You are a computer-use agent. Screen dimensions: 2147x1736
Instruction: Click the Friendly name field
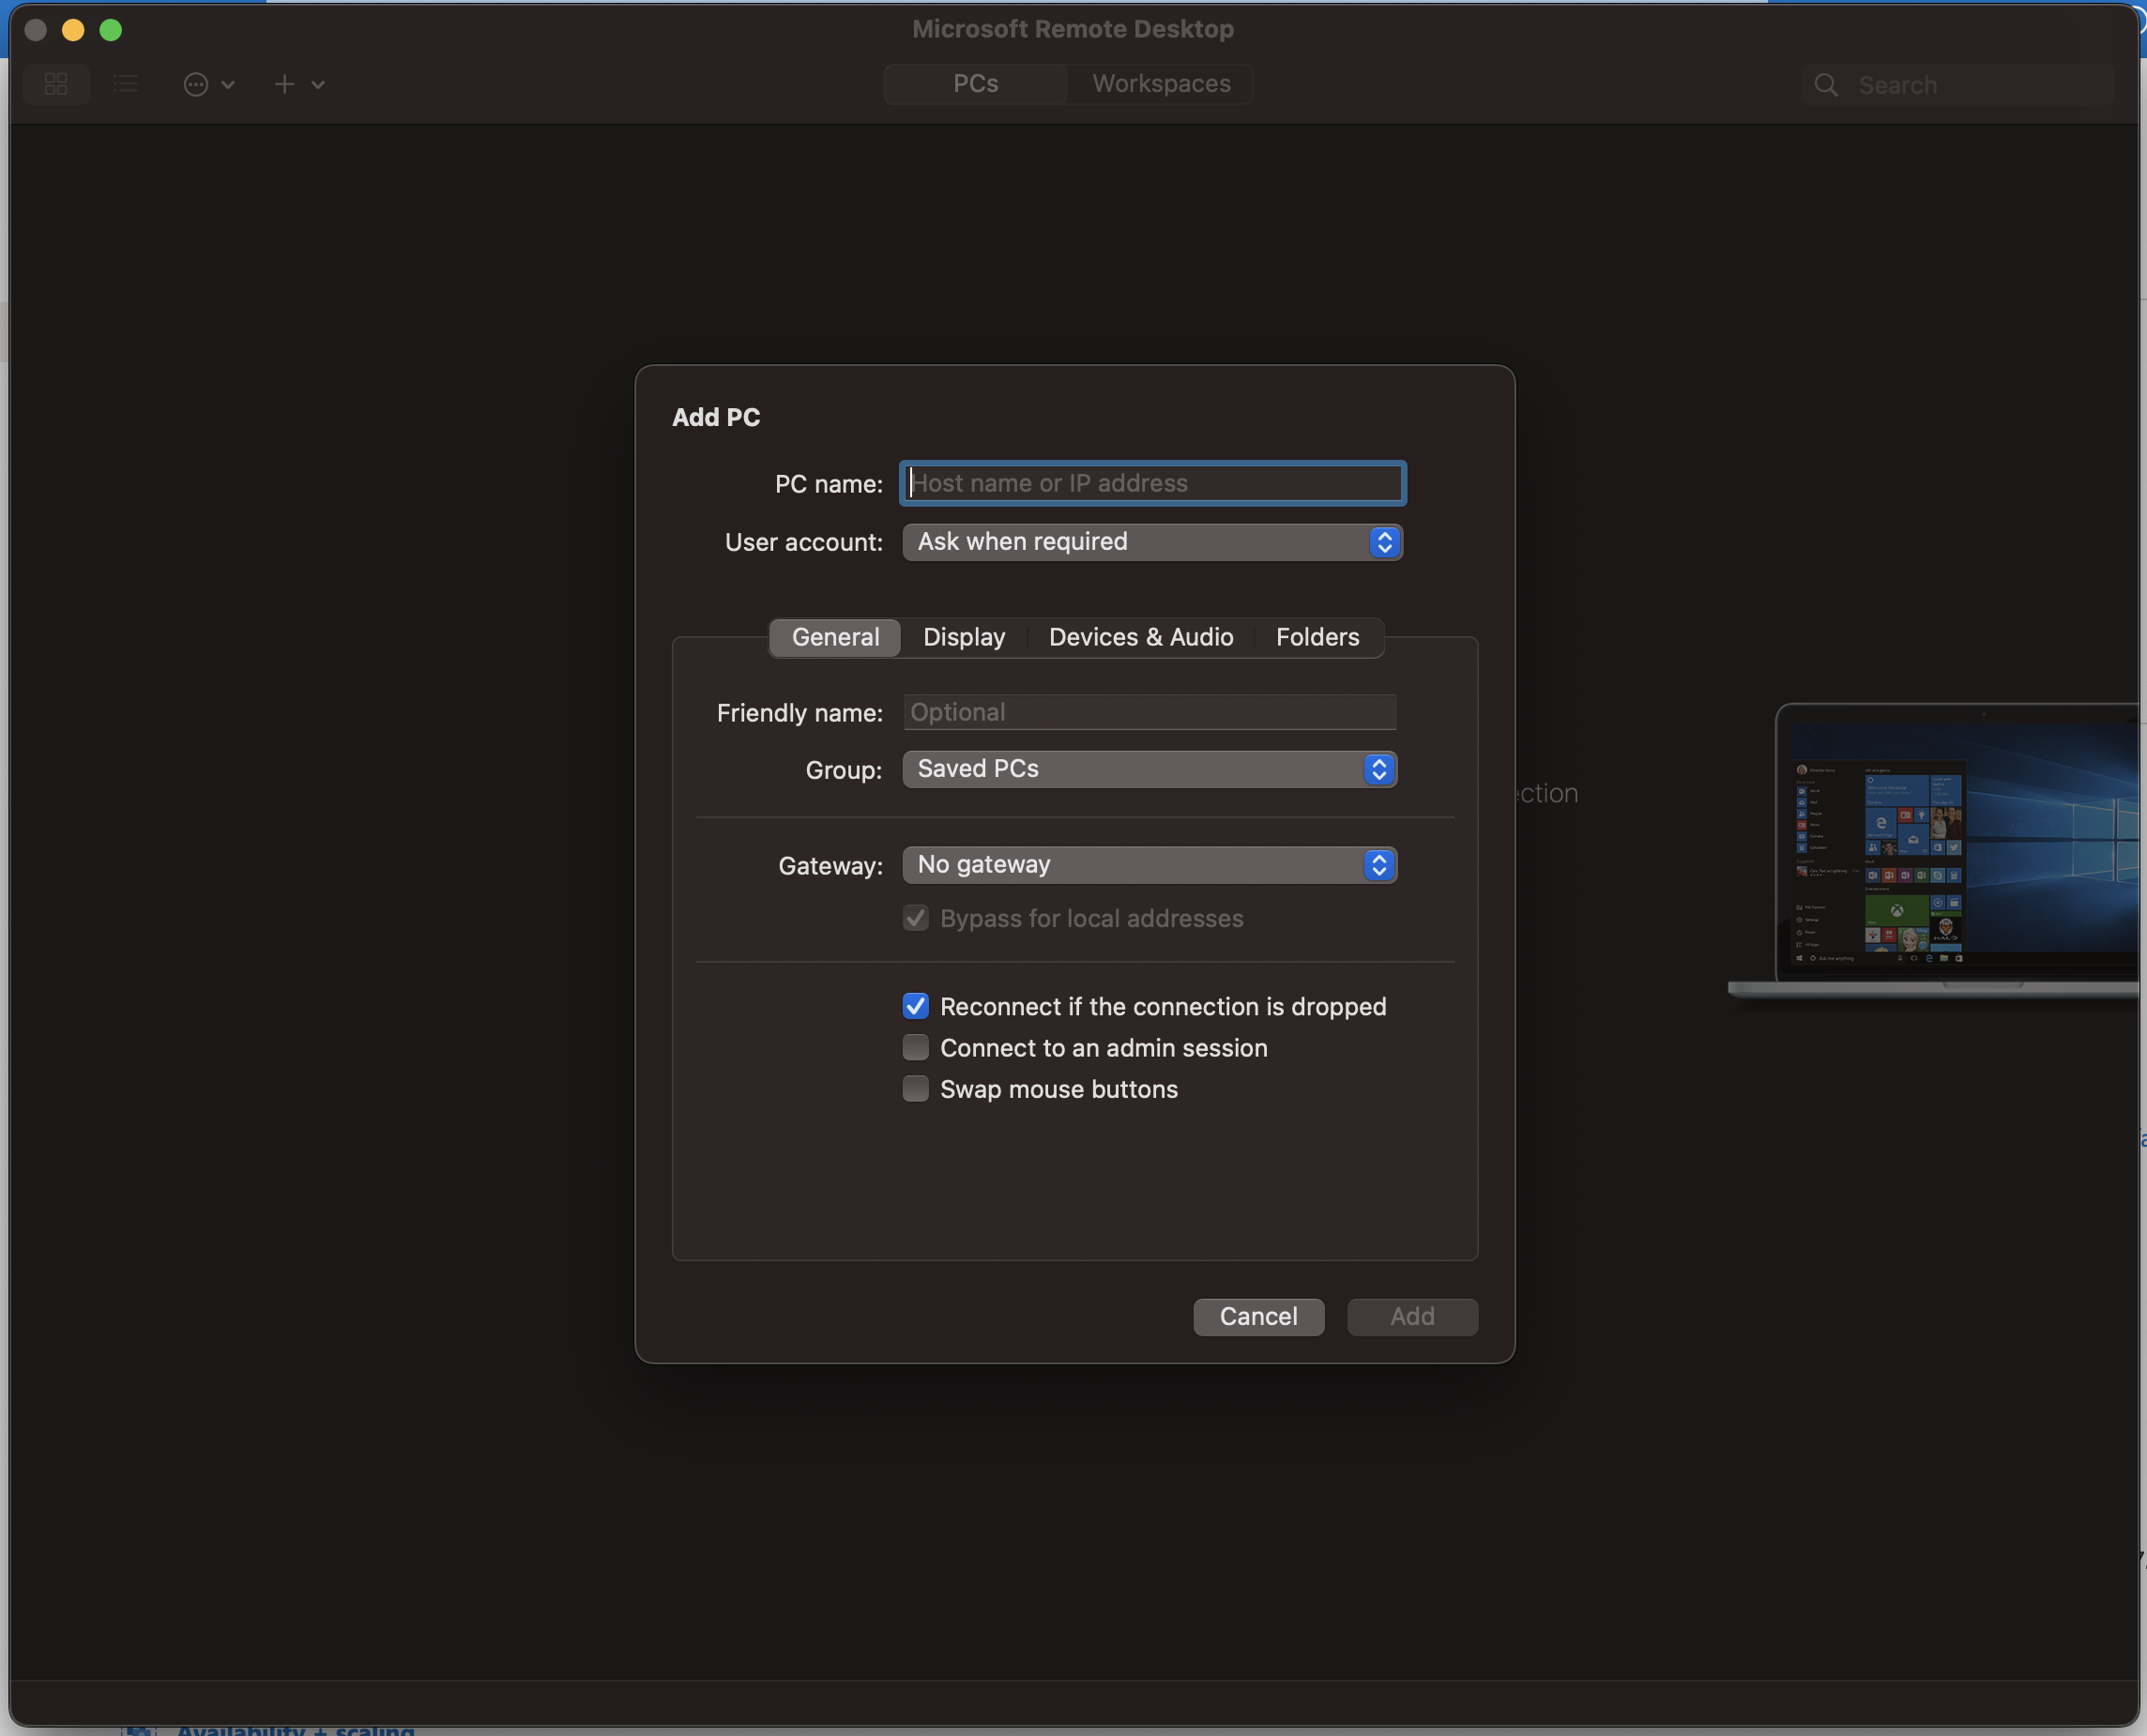(x=1150, y=712)
